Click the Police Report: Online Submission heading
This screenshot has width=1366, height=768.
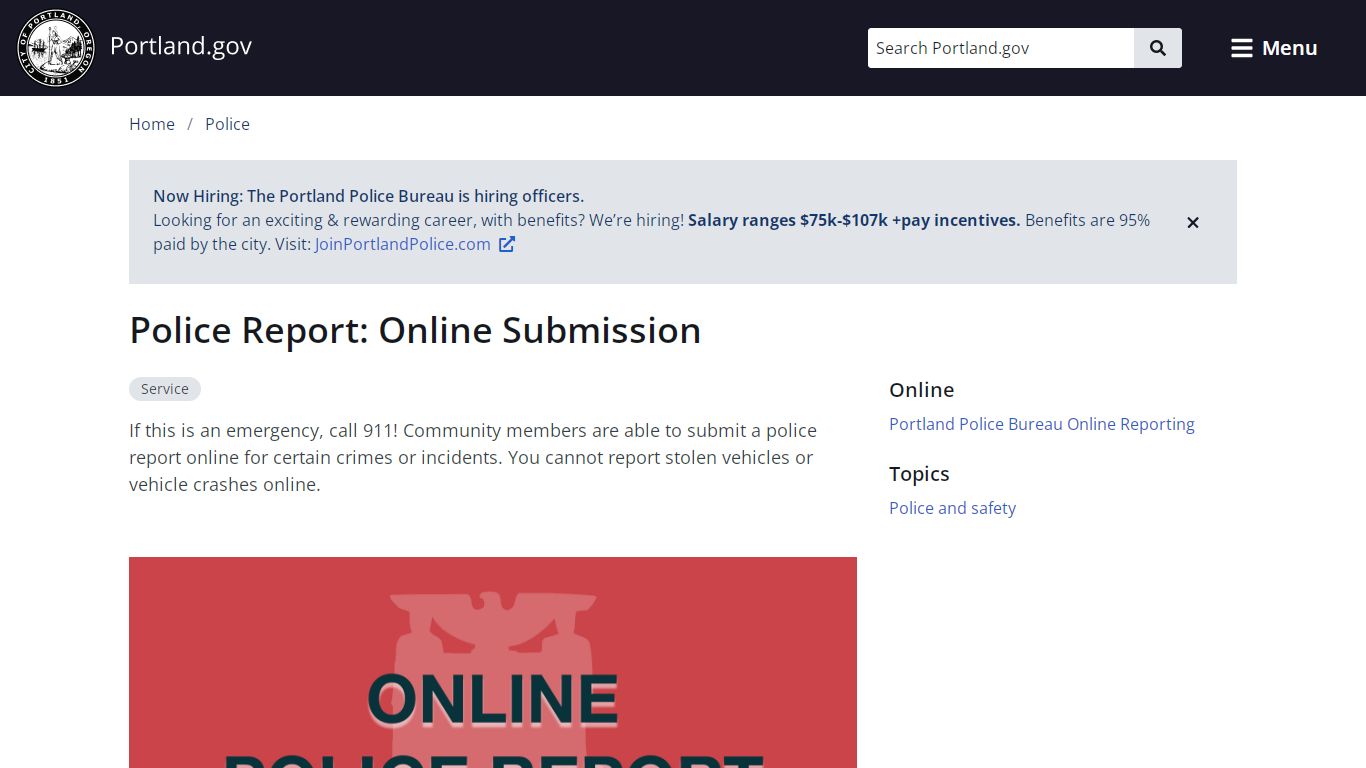click(415, 331)
